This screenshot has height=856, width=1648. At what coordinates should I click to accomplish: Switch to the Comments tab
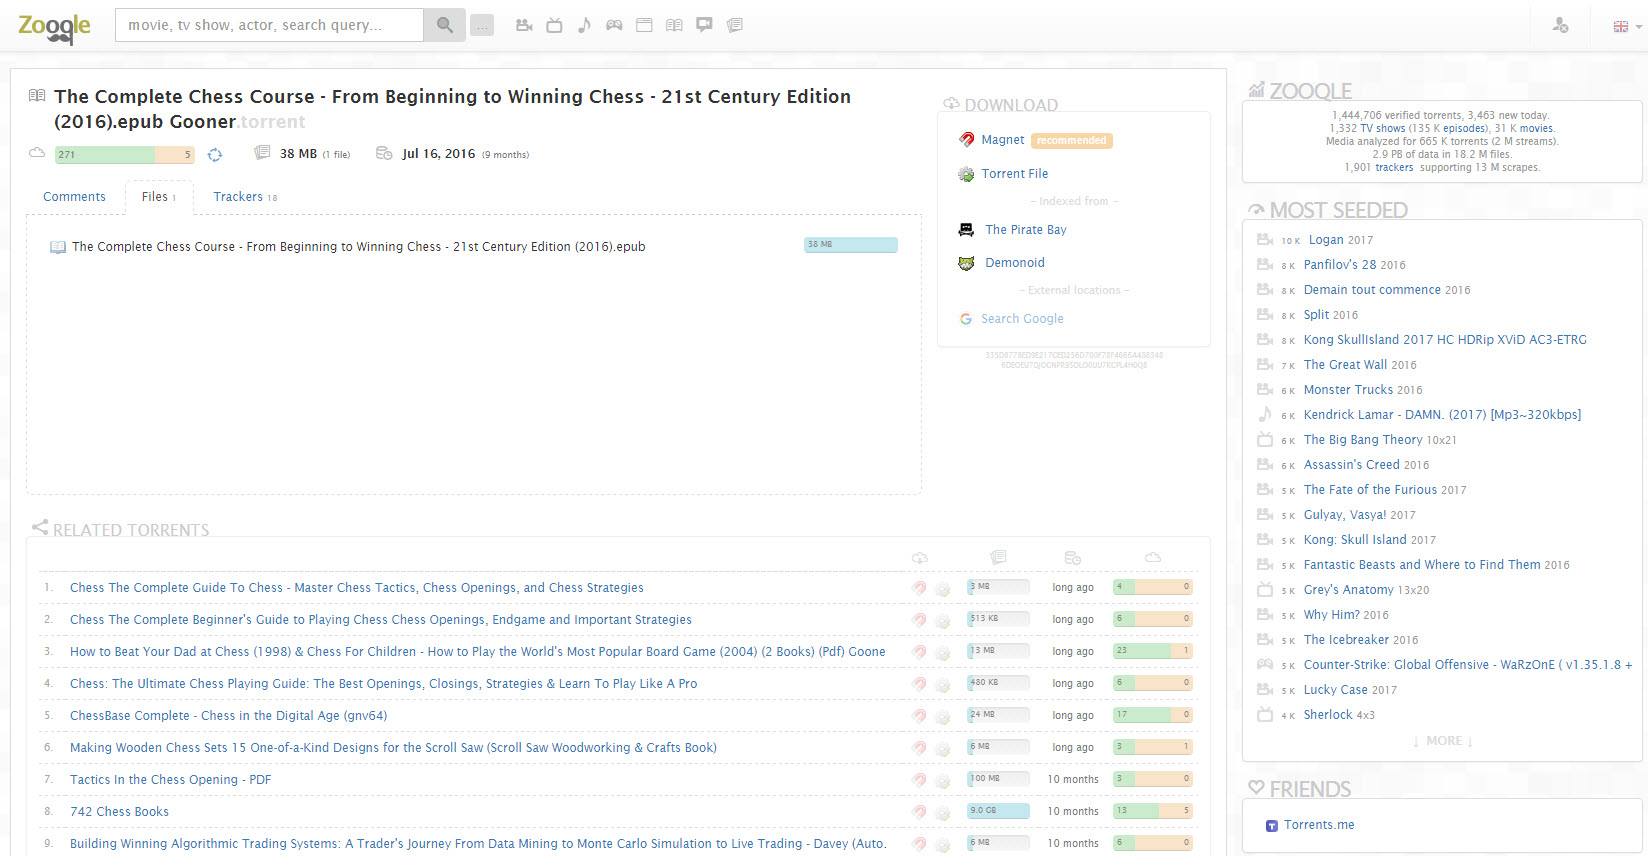[74, 197]
